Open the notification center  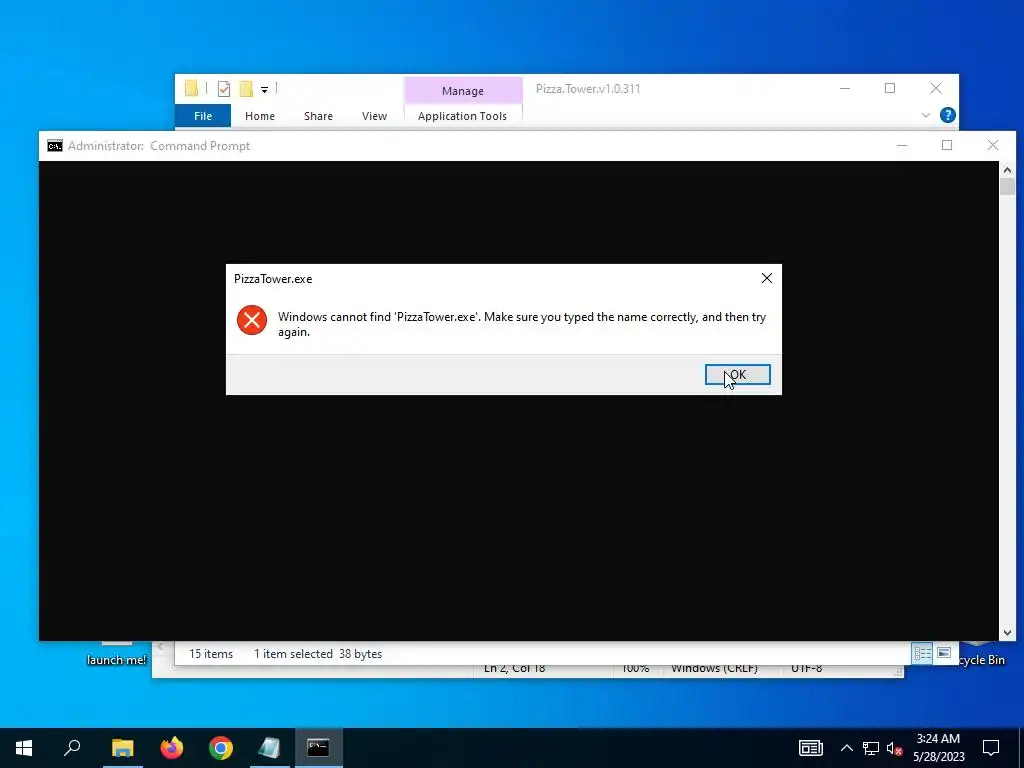(x=991, y=748)
